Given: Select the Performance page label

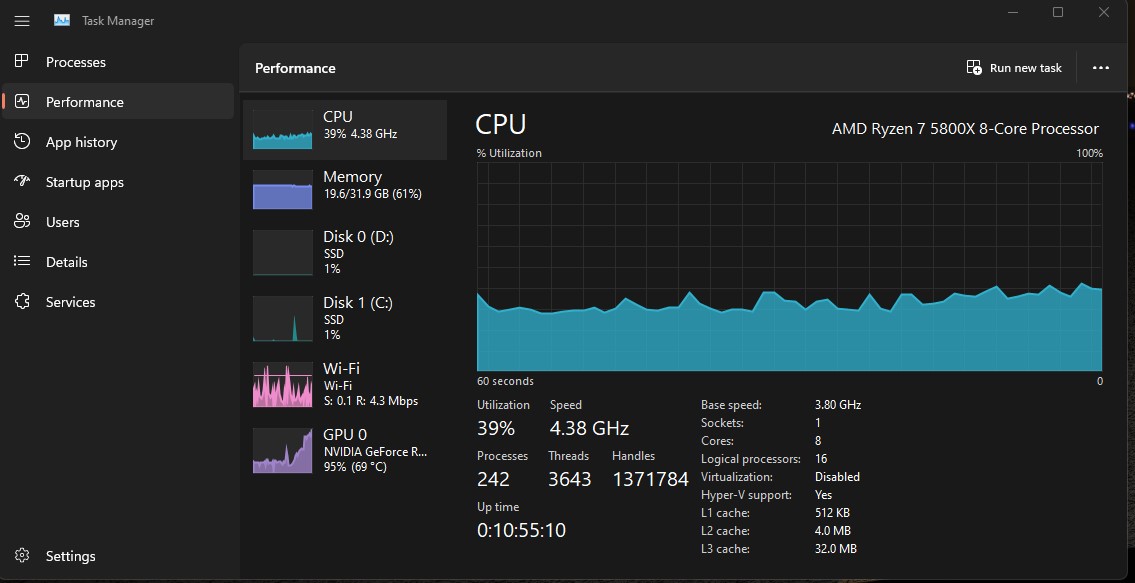Looking at the screenshot, I should point(85,102).
